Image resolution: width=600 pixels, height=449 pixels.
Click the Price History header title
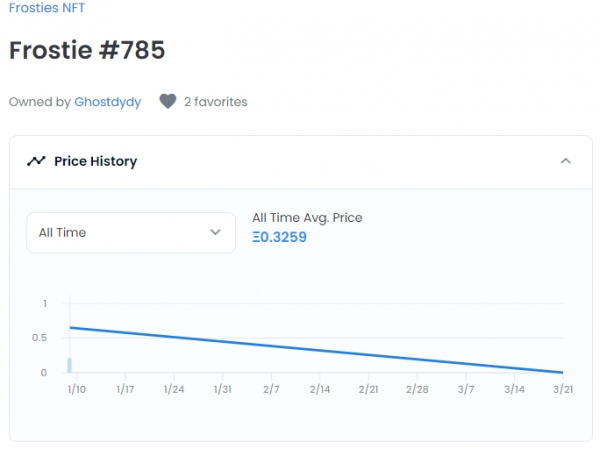(95, 161)
